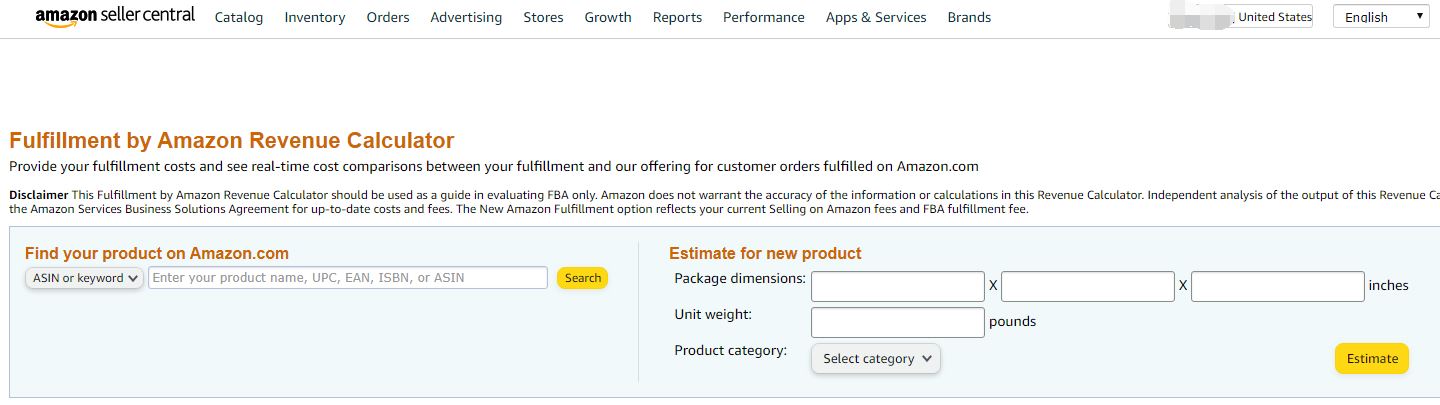The height and width of the screenshot is (405, 1440).
Task: Expand the ASIN or keyword dropdown
Action: point(84,278)
